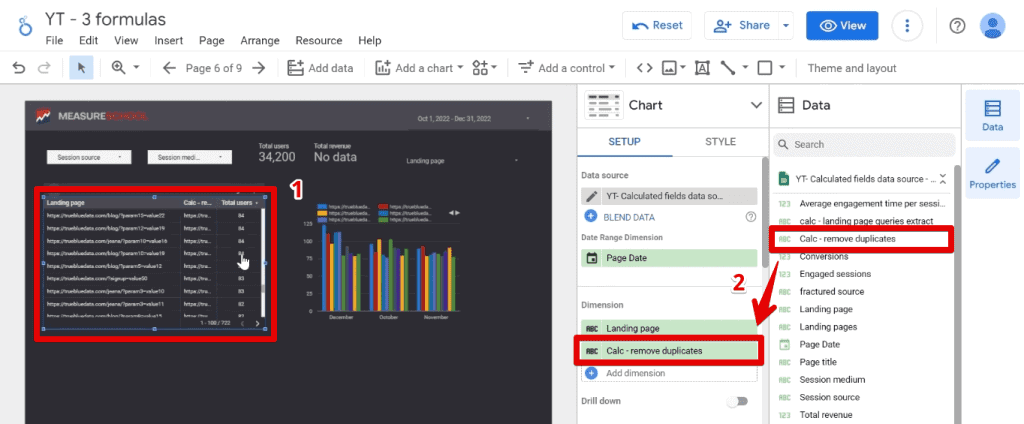1024x424 pixels.
Task: Click the URL embed code icon
Action: coord(645,68)
